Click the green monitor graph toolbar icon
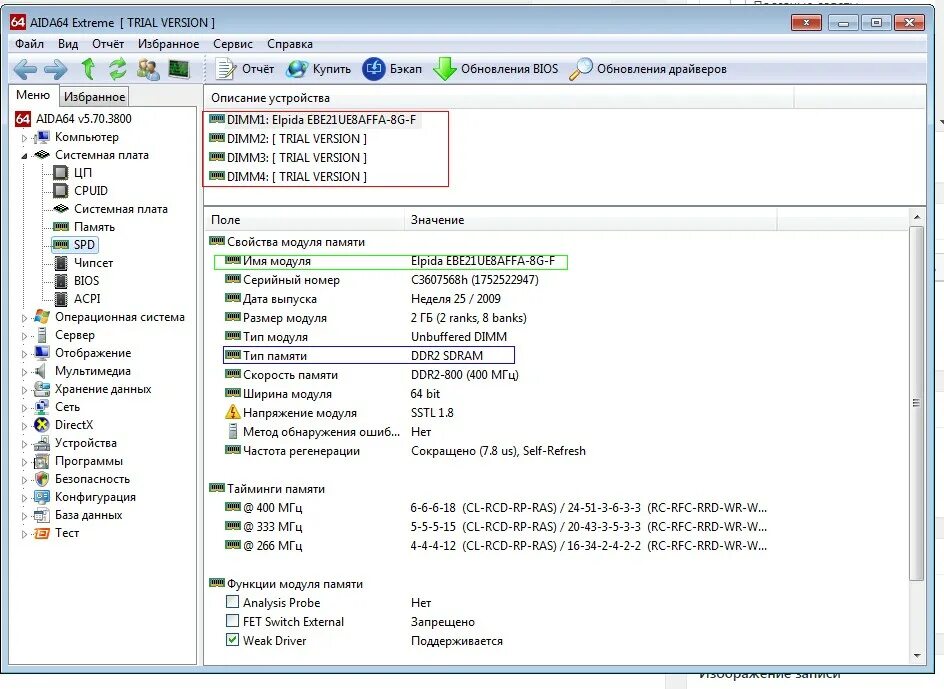This screenshot has width=944, height=689. tap(179, 69)
